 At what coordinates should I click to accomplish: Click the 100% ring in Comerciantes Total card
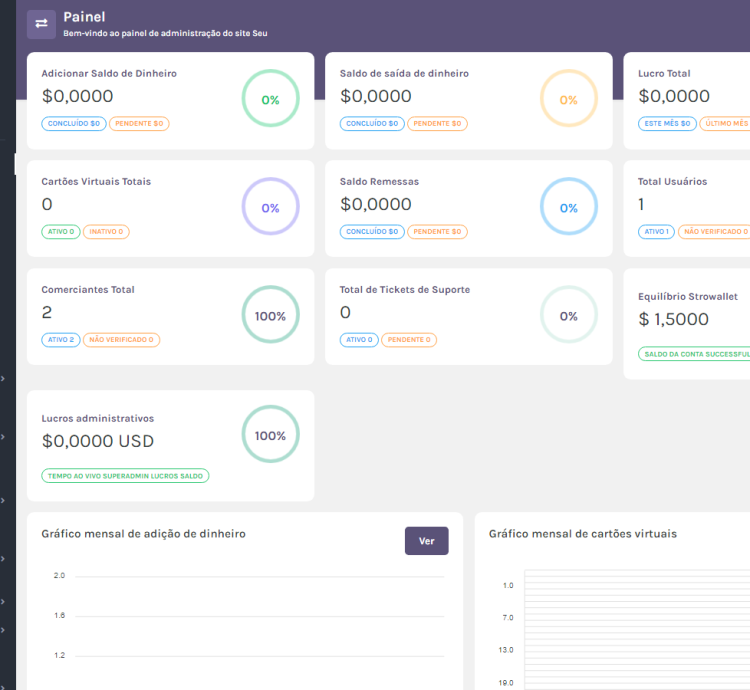pos(270,316)
